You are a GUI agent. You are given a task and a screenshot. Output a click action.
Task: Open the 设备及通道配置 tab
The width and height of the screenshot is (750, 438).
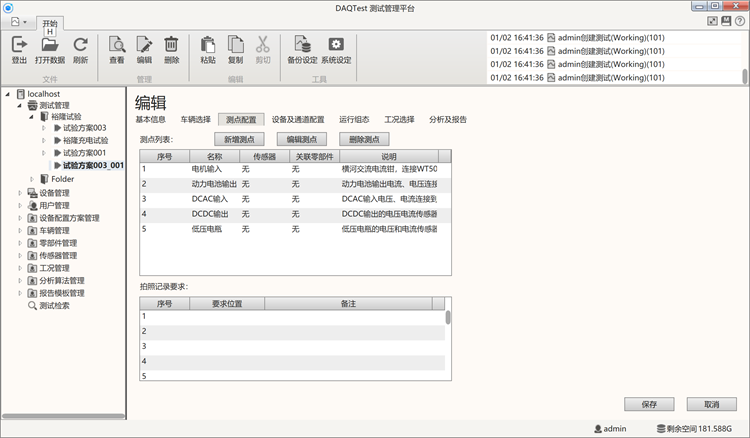tap(298, 119)
